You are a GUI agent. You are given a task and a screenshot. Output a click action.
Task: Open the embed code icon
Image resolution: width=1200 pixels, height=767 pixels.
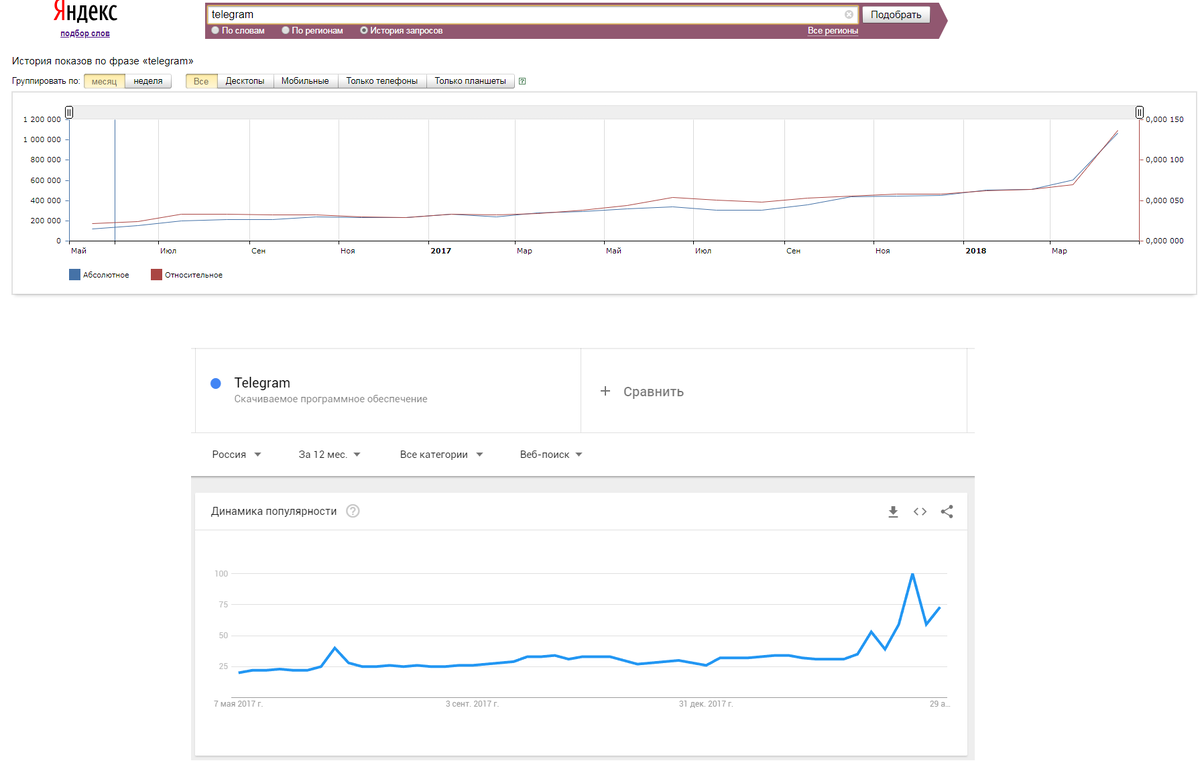pyautogui.click(x=920, y=512)
